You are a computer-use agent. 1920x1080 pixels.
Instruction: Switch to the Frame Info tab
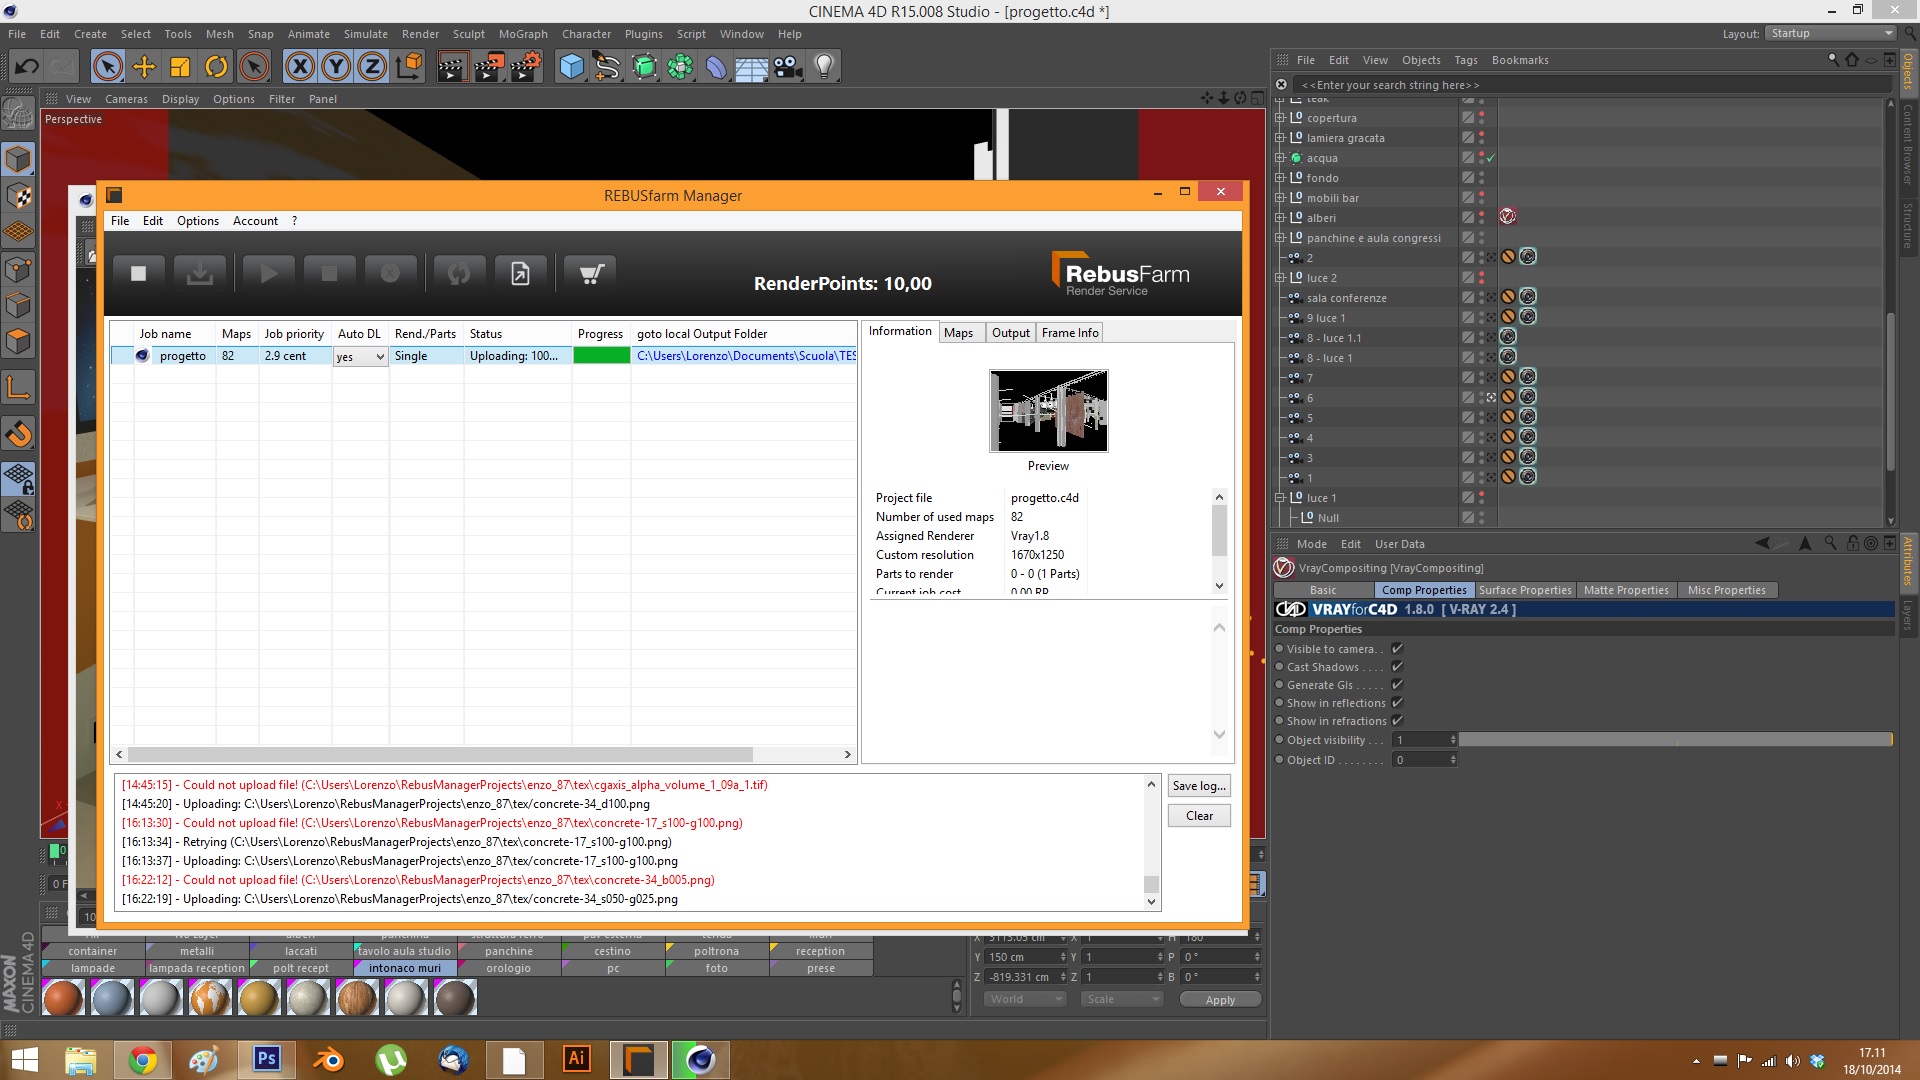[1069, 333]
